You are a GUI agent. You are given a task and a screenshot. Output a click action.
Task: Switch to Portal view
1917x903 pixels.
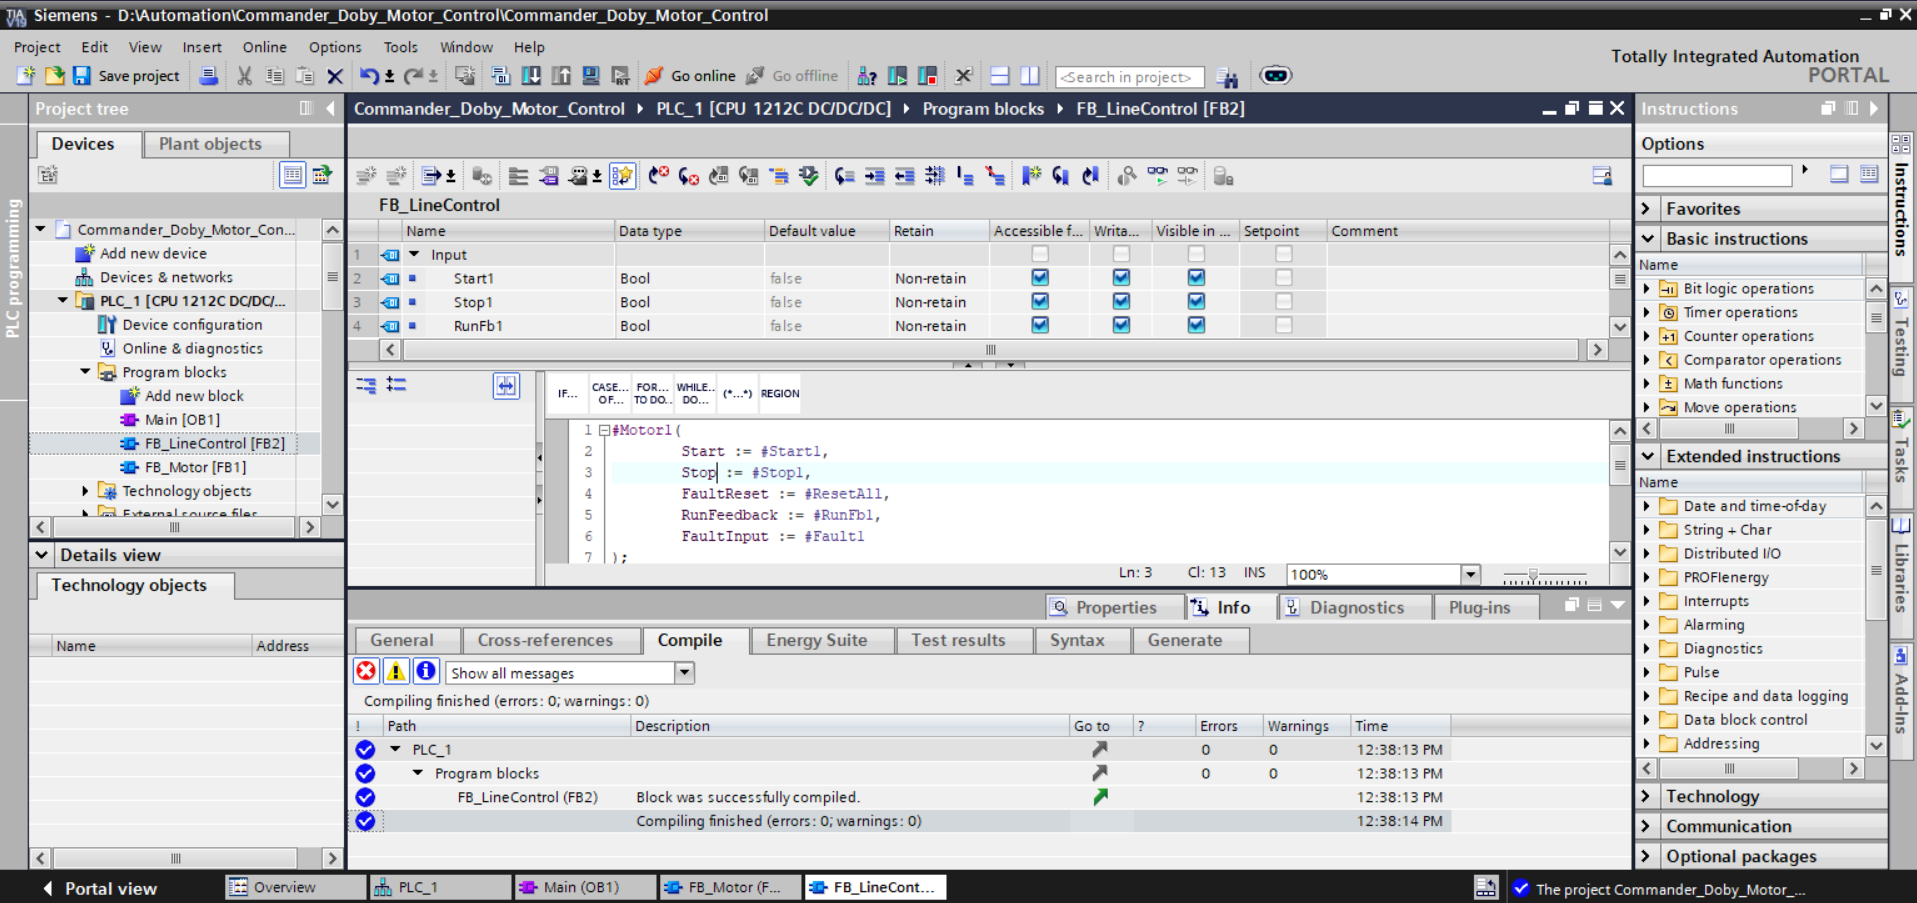click(100, 888)
